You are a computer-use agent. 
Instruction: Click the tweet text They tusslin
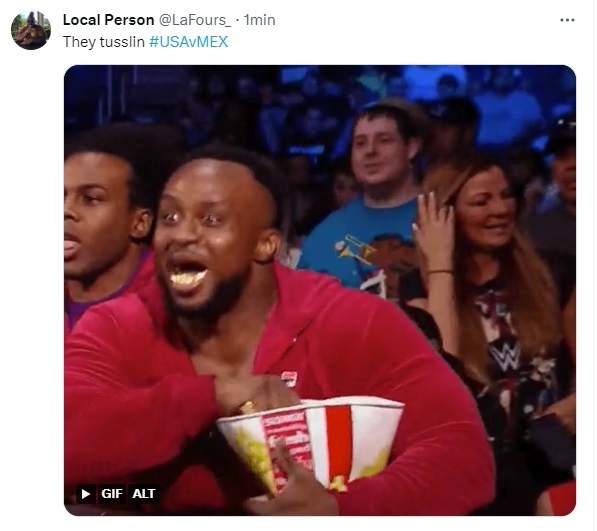(x=104, y=42)
